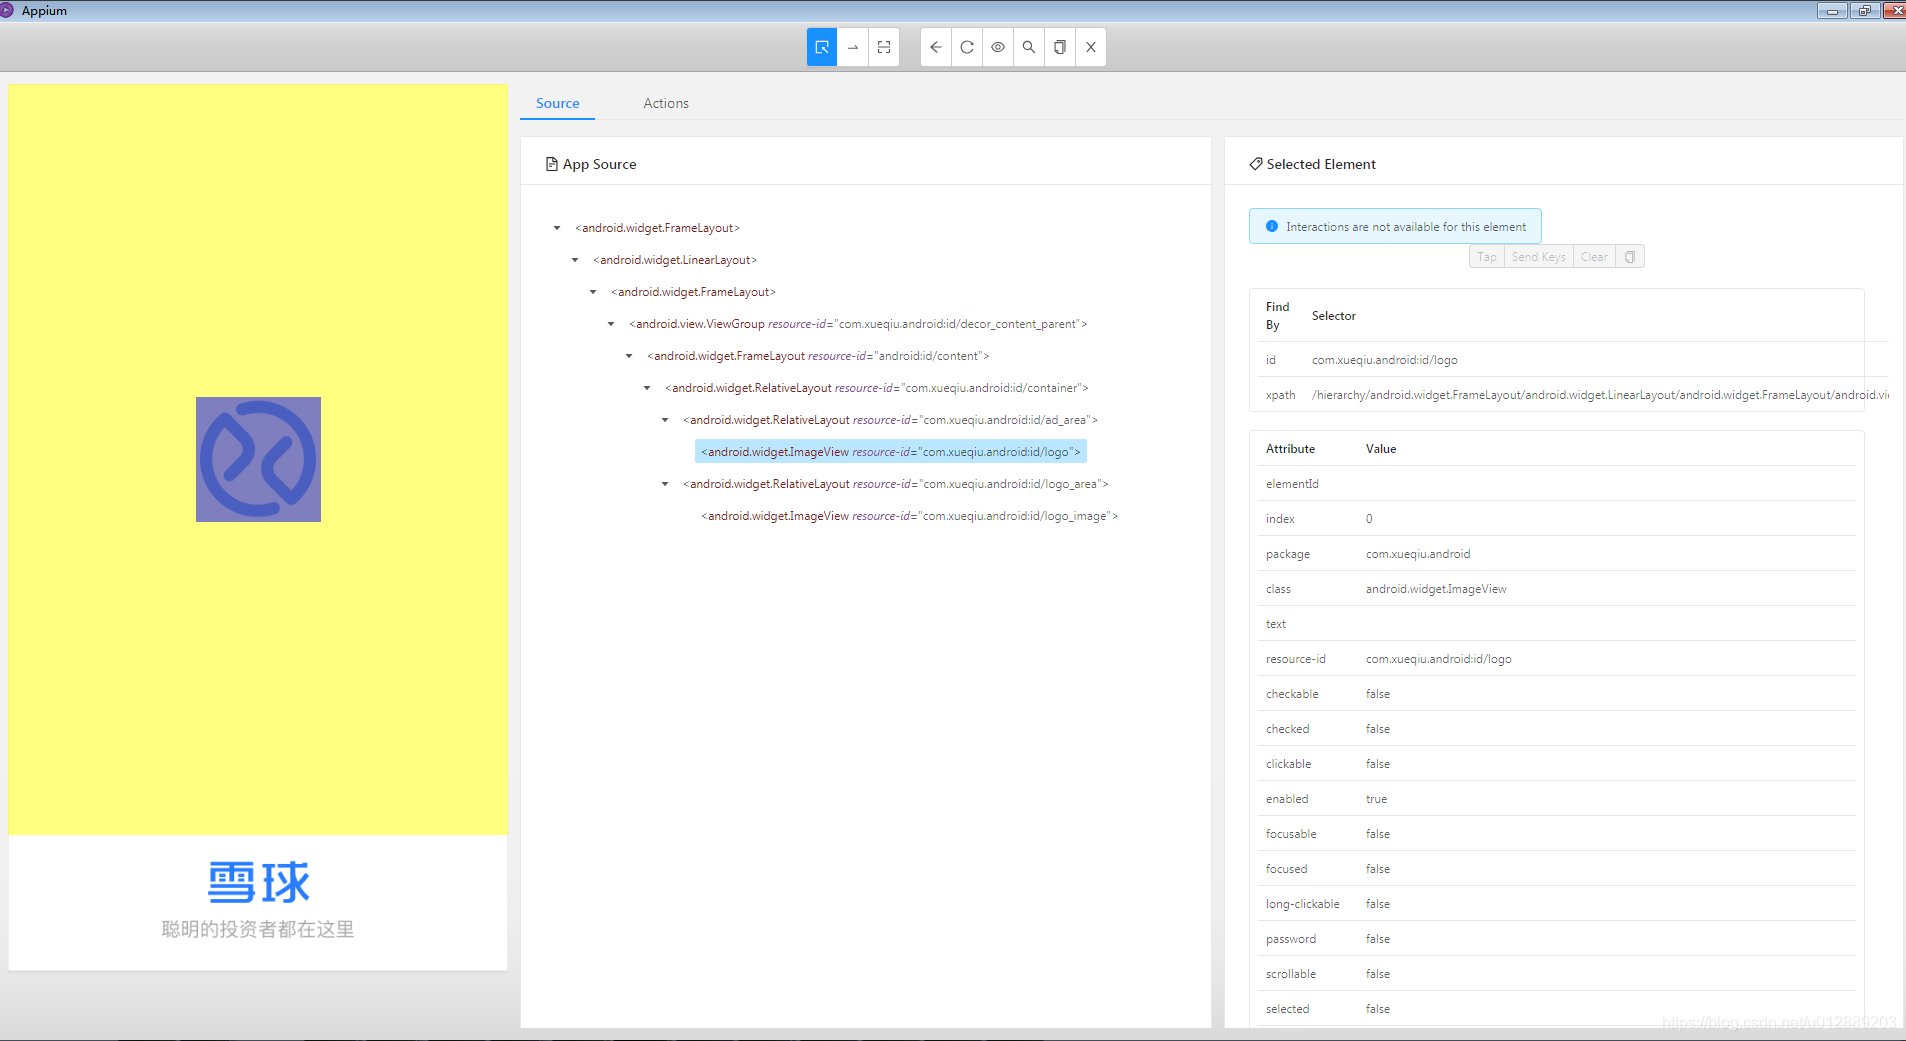1906x1041 pixels.
Task: Select the decor_content_parent ViewGroup row
Action: click(858, 324)
